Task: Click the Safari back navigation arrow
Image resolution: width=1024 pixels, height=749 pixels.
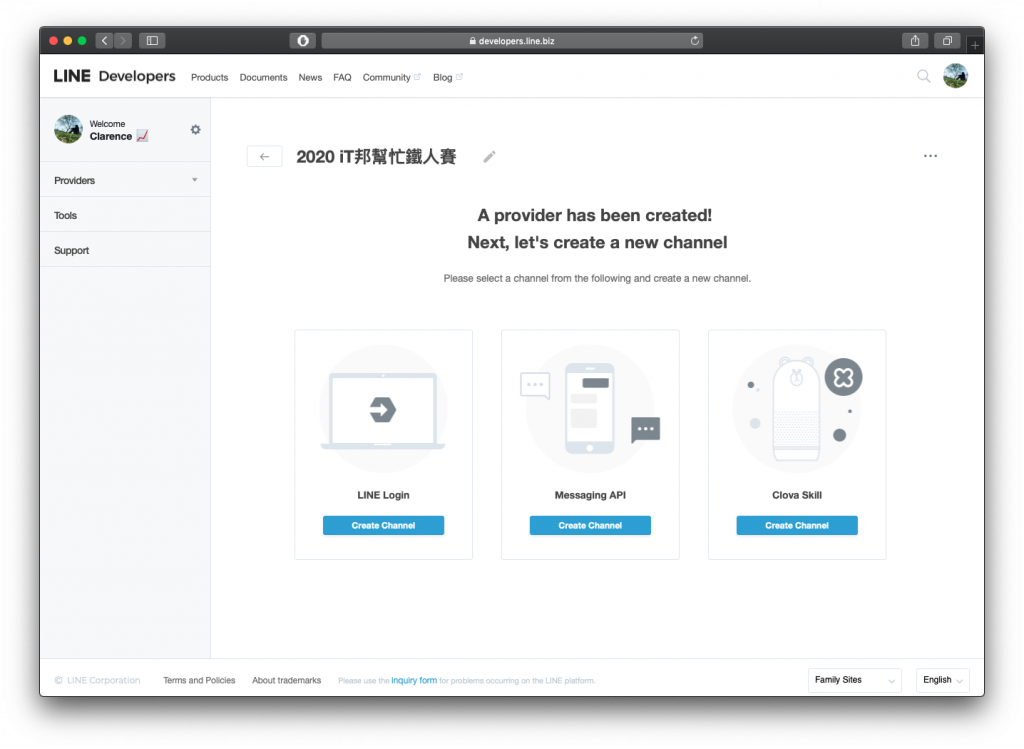Action: (104, 40)
